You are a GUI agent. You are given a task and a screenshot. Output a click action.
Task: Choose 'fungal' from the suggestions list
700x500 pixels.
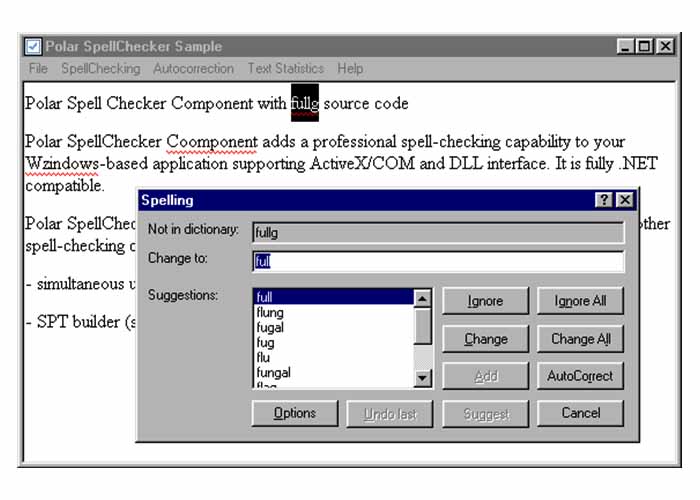(x=273, y=373)
